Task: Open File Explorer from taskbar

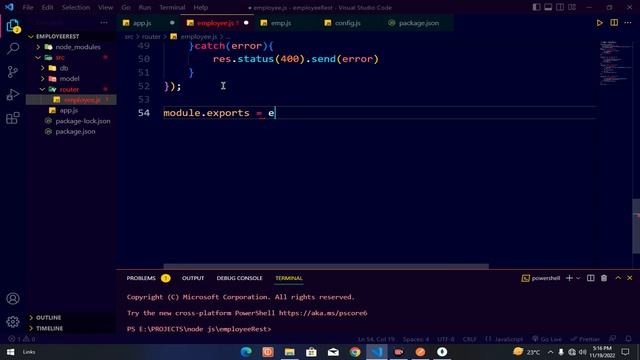Action: click(x=289, y=352)
